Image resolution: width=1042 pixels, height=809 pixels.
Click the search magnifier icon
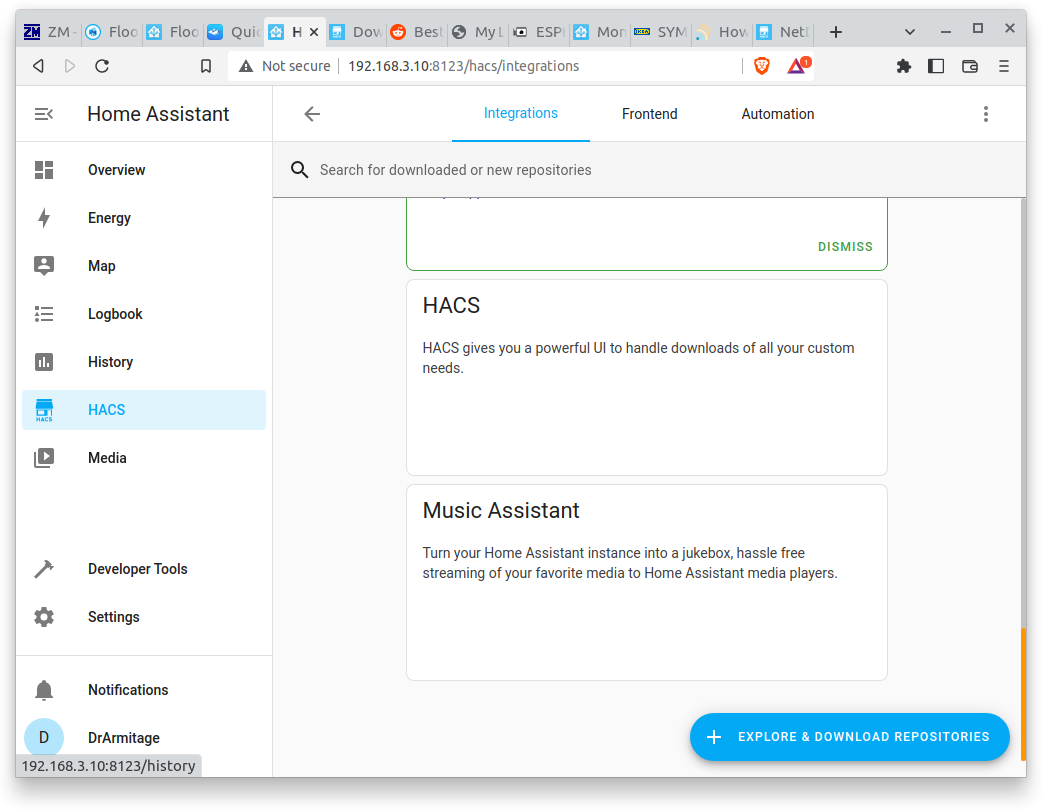(x=299, y=170)
